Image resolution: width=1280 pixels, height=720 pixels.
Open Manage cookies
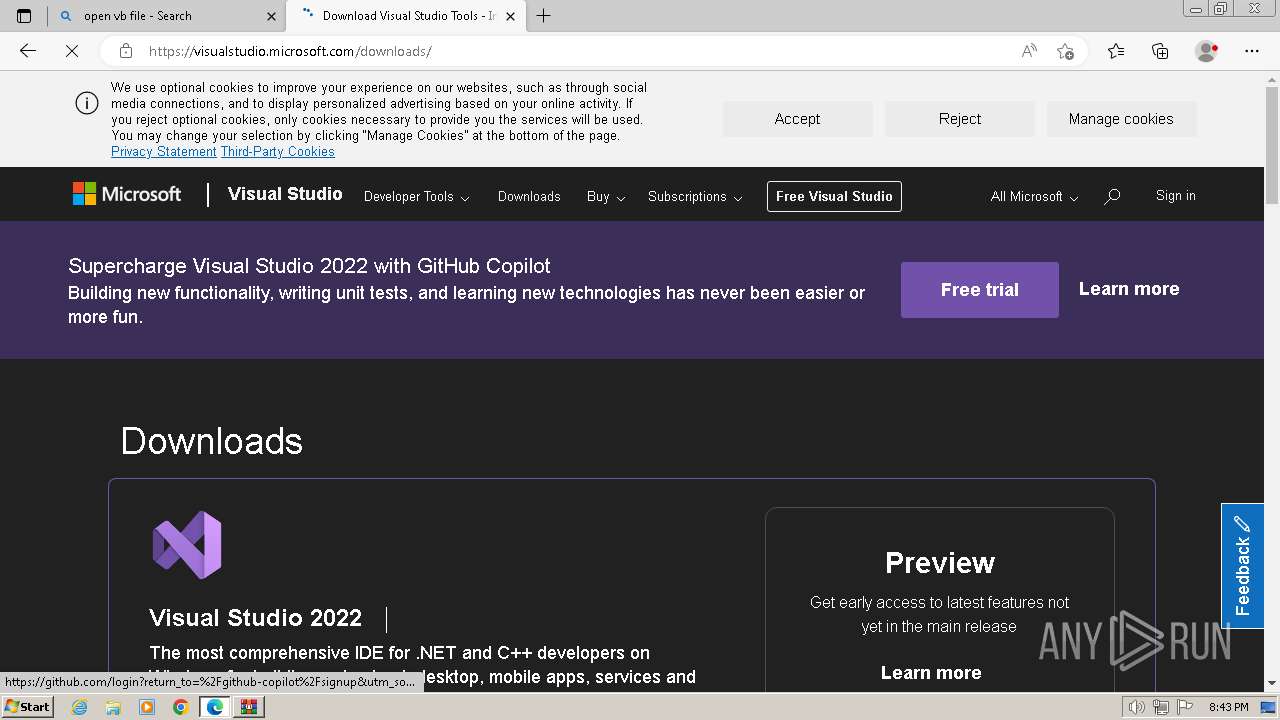1121,119
